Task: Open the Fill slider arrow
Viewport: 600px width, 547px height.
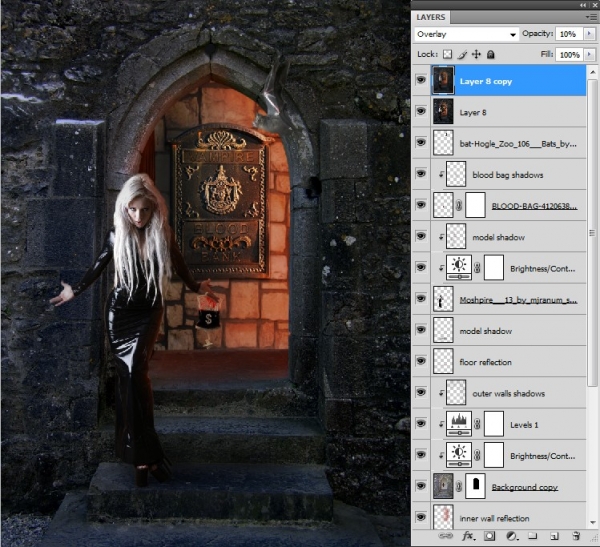Action: (589, 55)
